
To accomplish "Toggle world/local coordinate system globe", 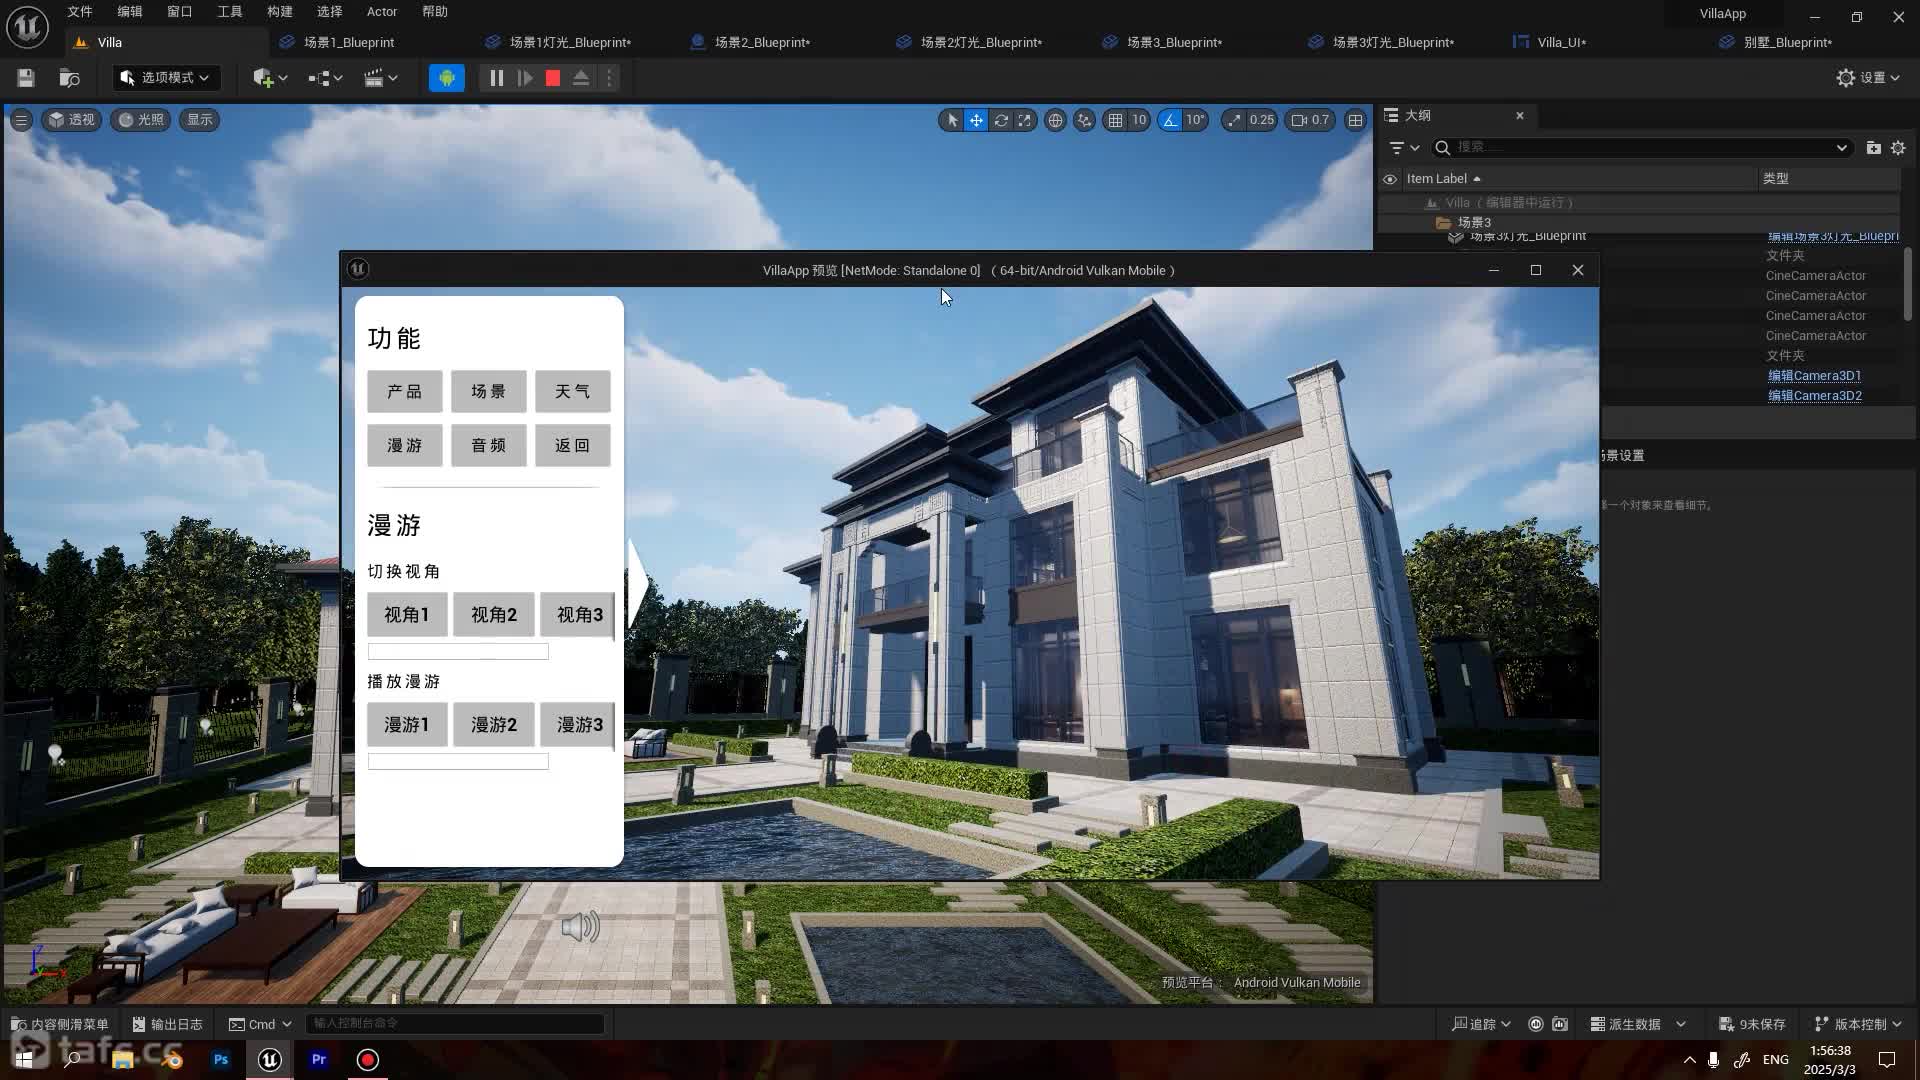I will pos(1055,120).
